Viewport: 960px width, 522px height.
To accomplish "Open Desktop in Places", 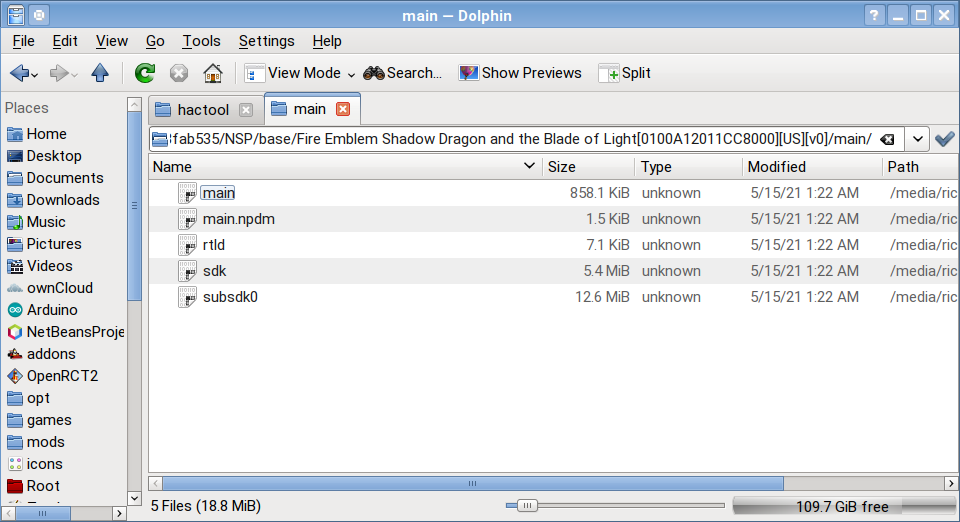I will 43,155.
